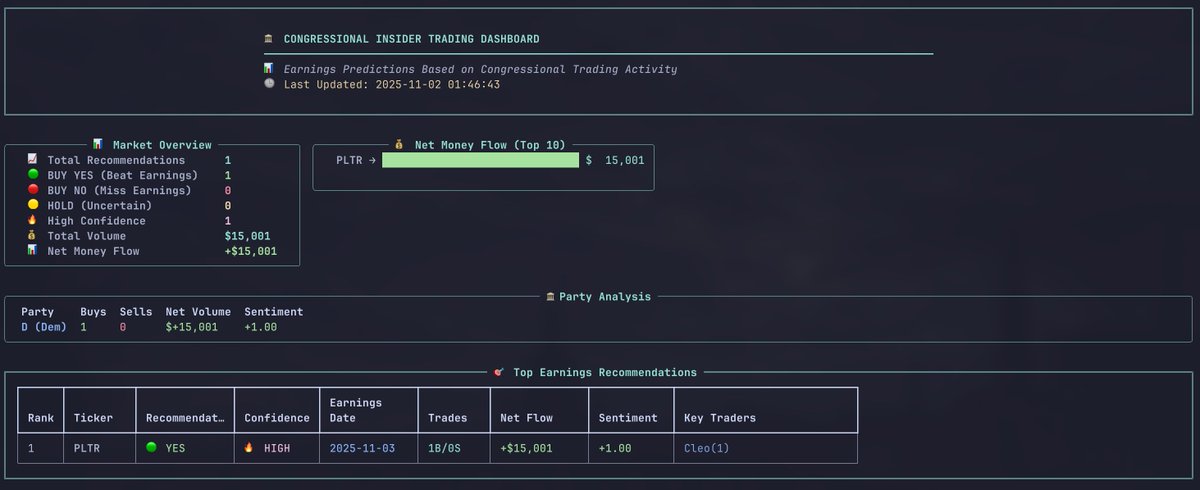Click the High Confidence label
Viewport: 1200px width, 490px height.
click(96, 221)
